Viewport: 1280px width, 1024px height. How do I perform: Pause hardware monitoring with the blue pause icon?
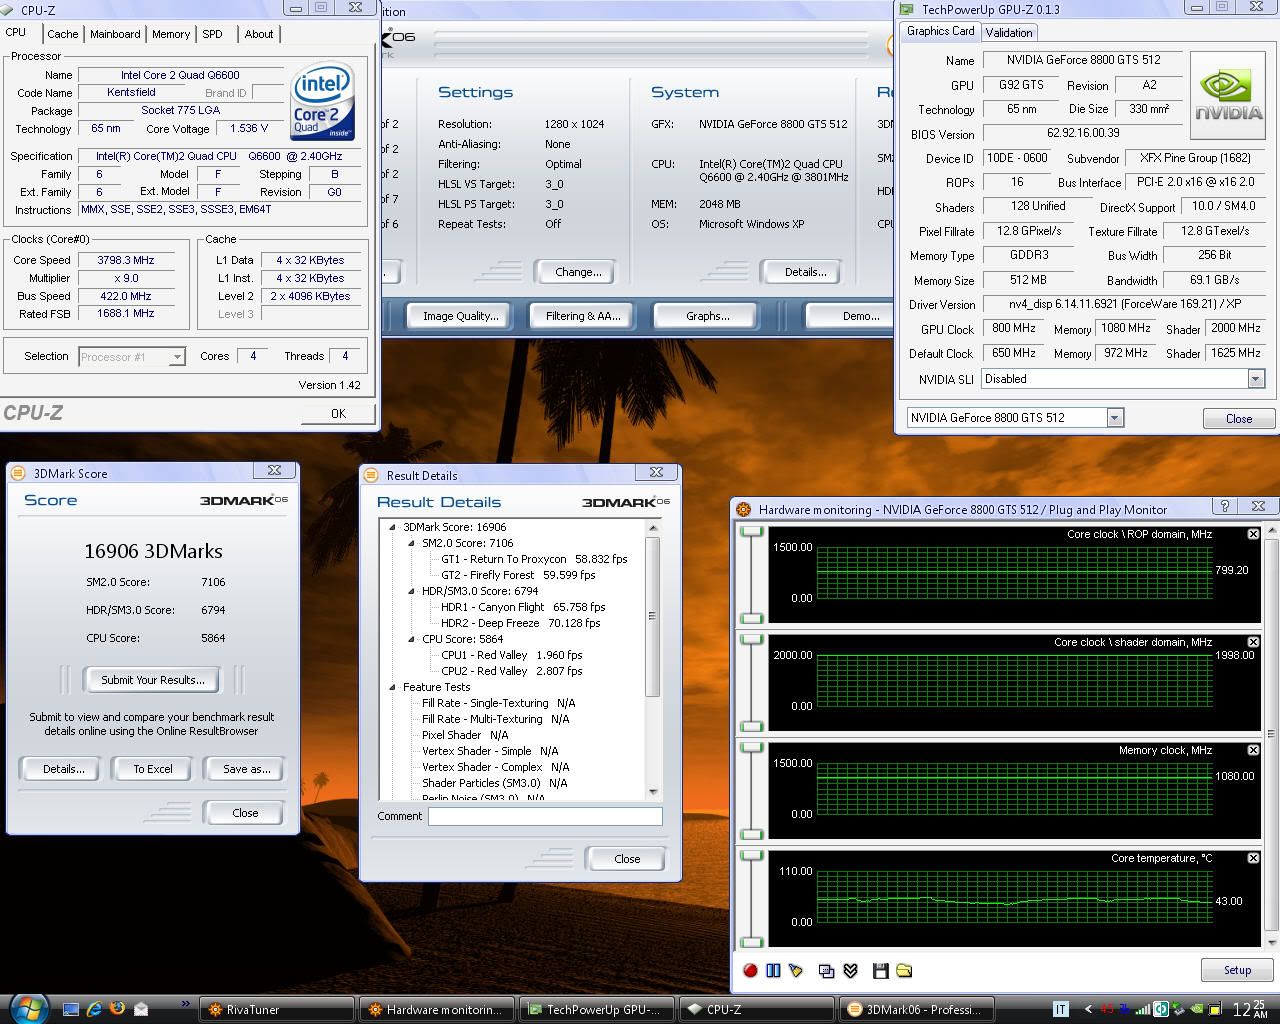click(x=773, y=970)
